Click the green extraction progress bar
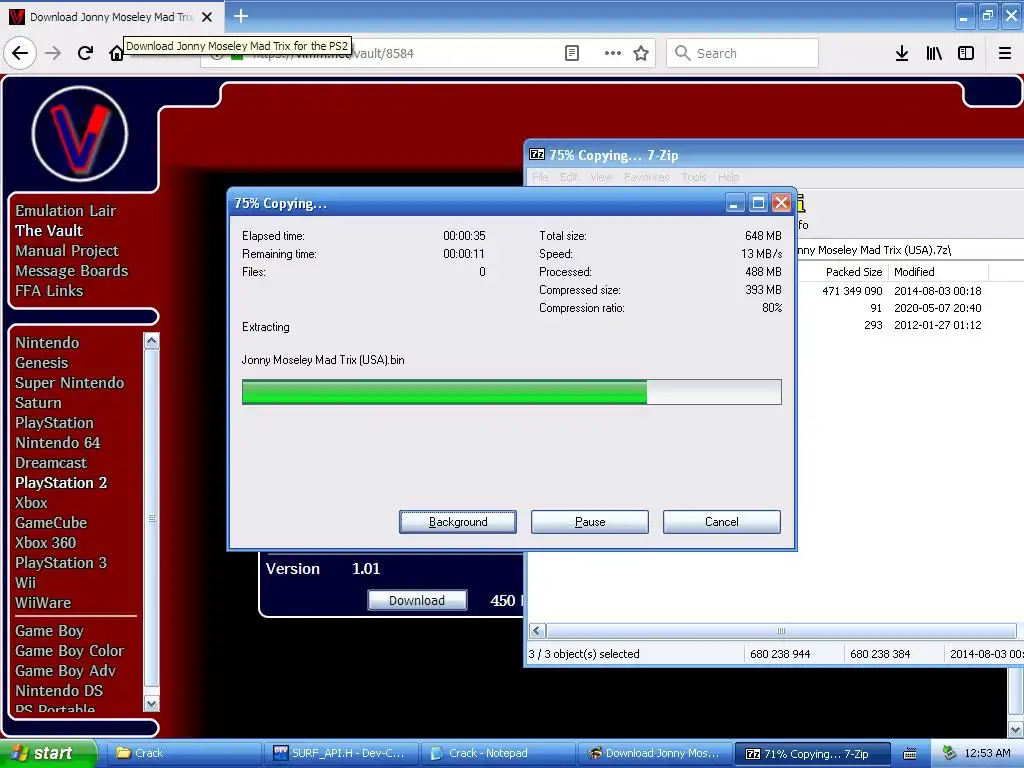1024x768 pixels. pos(511,392)
